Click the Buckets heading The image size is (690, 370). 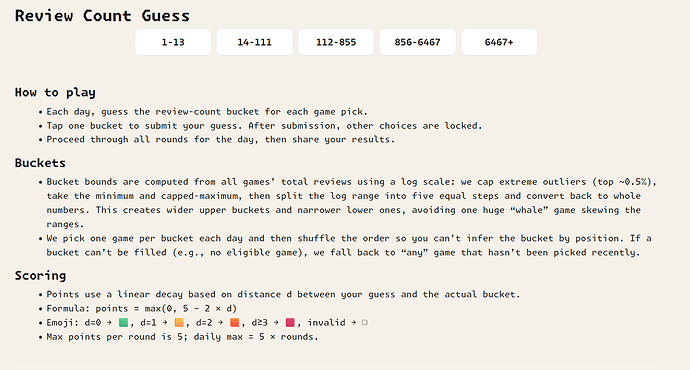point(40,163)
